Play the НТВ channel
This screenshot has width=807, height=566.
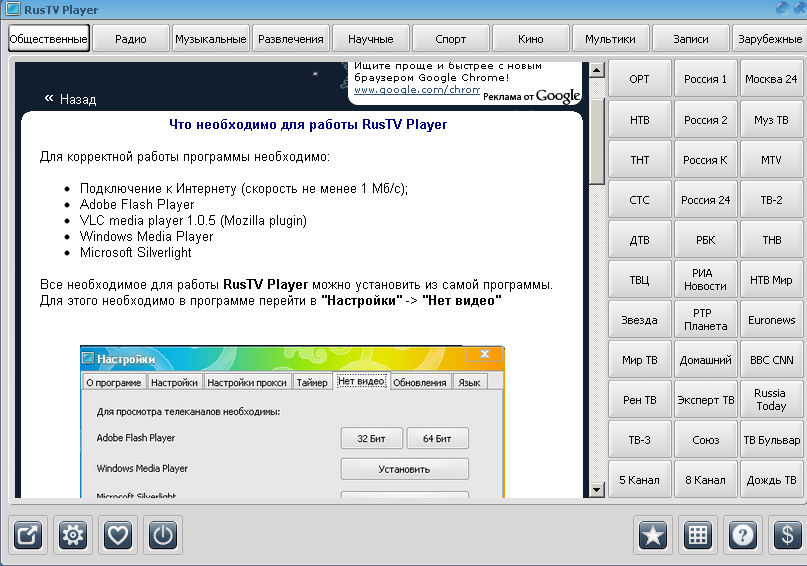[640, 119]
